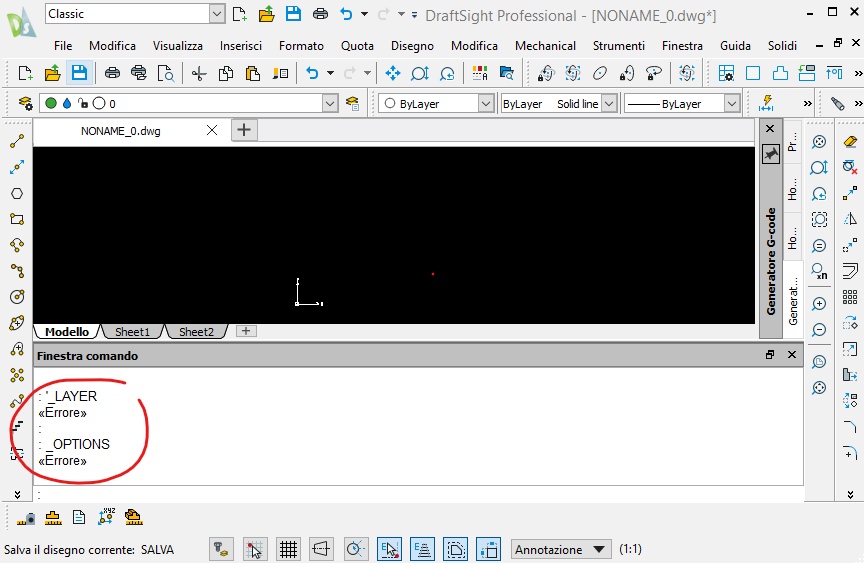Toggle the layer 0 visibility green dot
This screenshot has width=864, height=563.
point(51,103)
